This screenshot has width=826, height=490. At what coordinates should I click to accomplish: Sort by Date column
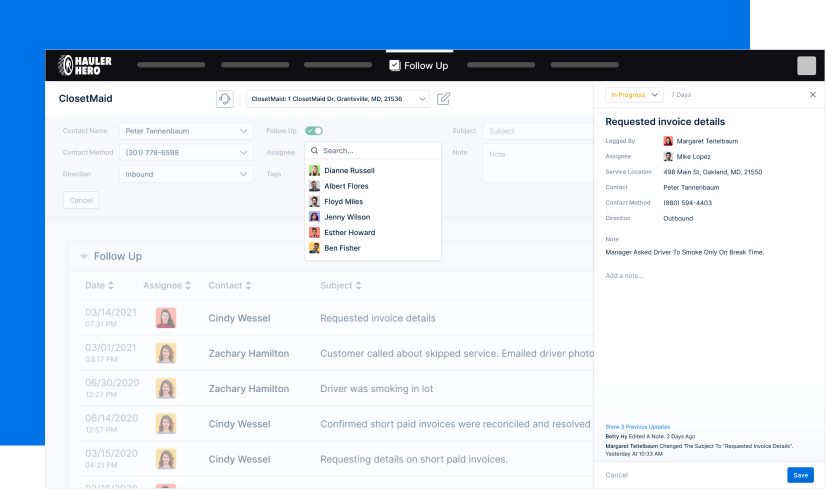(x=100, y=286)
